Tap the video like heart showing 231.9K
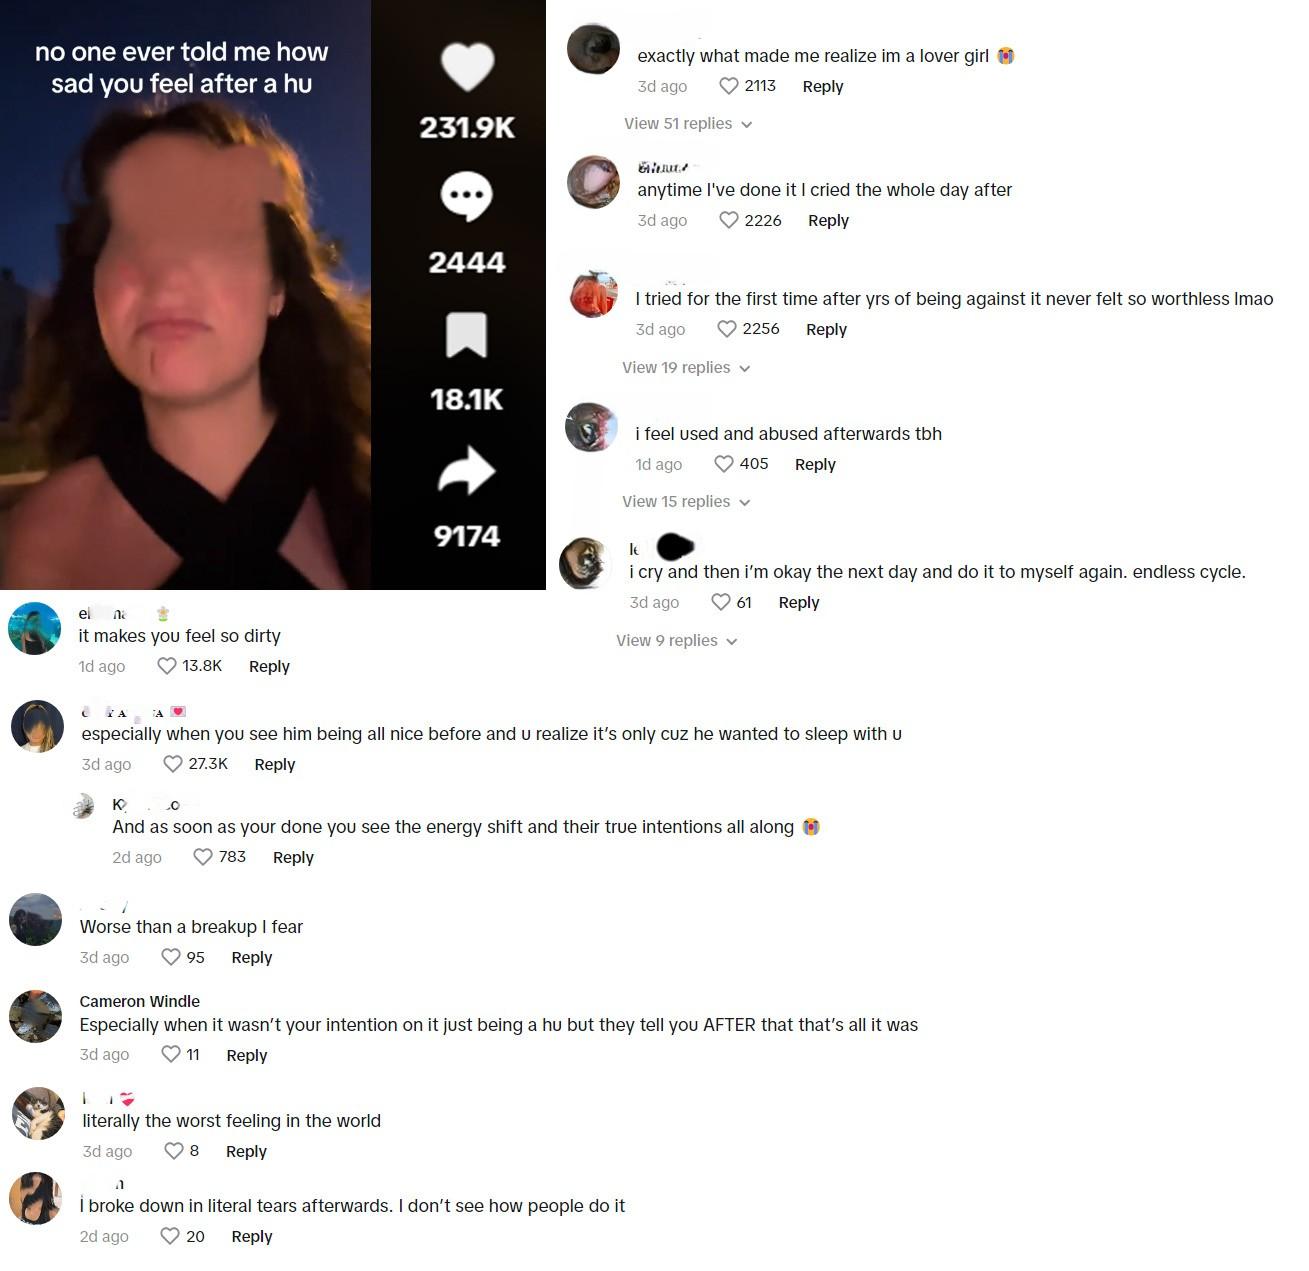 pos(467,67)
